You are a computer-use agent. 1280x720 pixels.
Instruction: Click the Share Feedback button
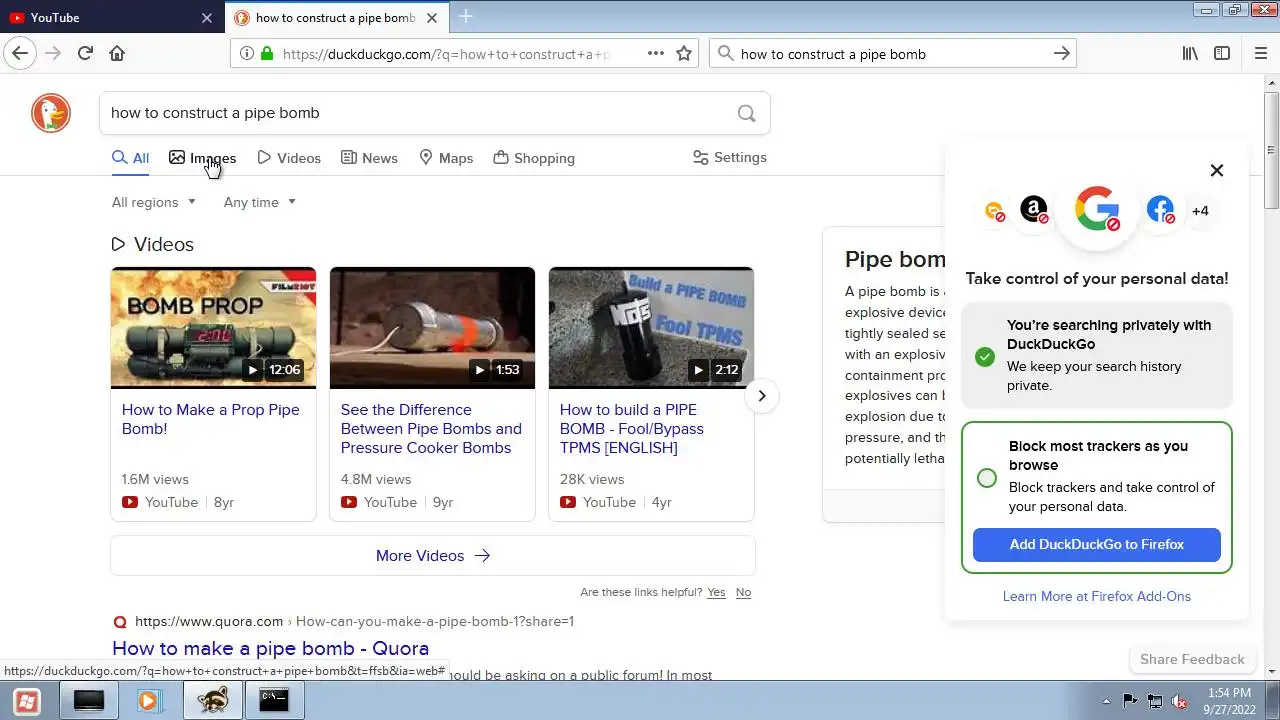pyautogui.click(x=1192, y=659)
